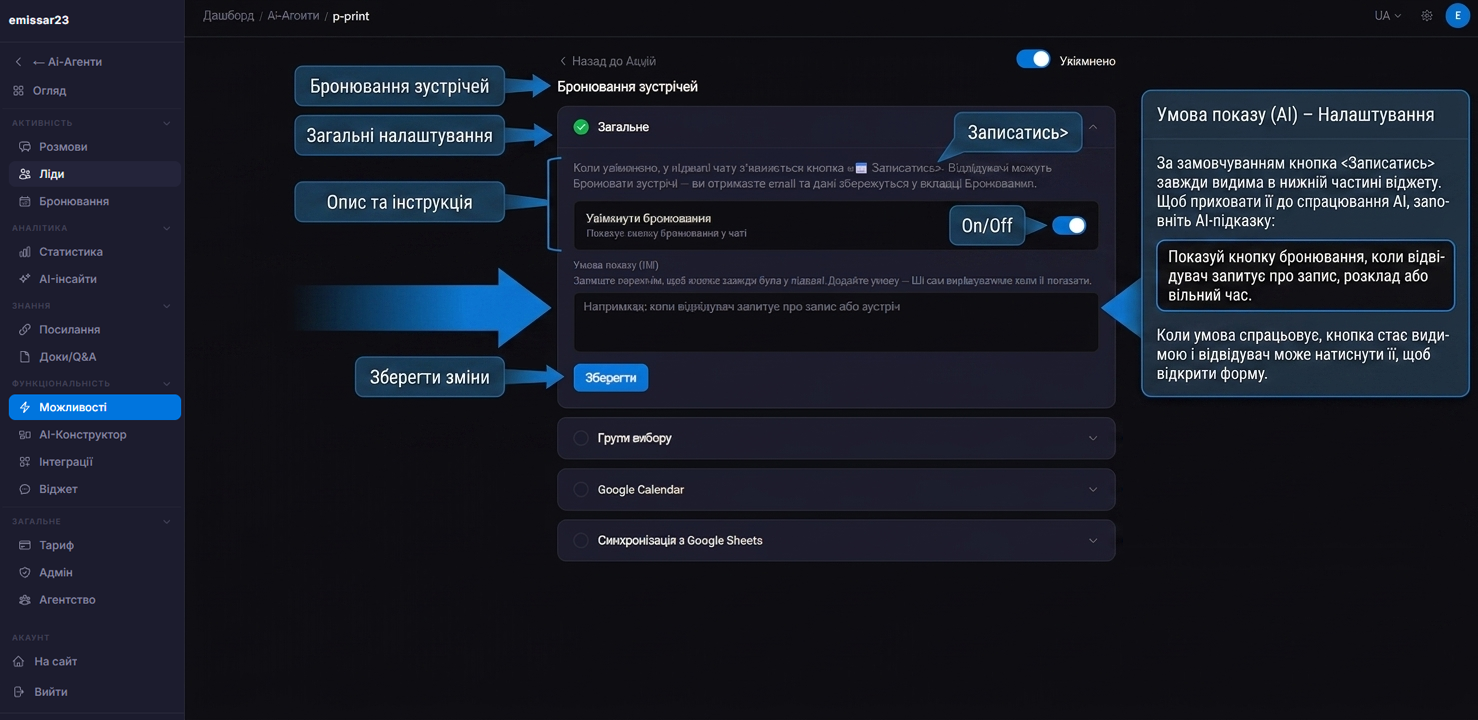Select Можливості in sidebar menu

95,407
